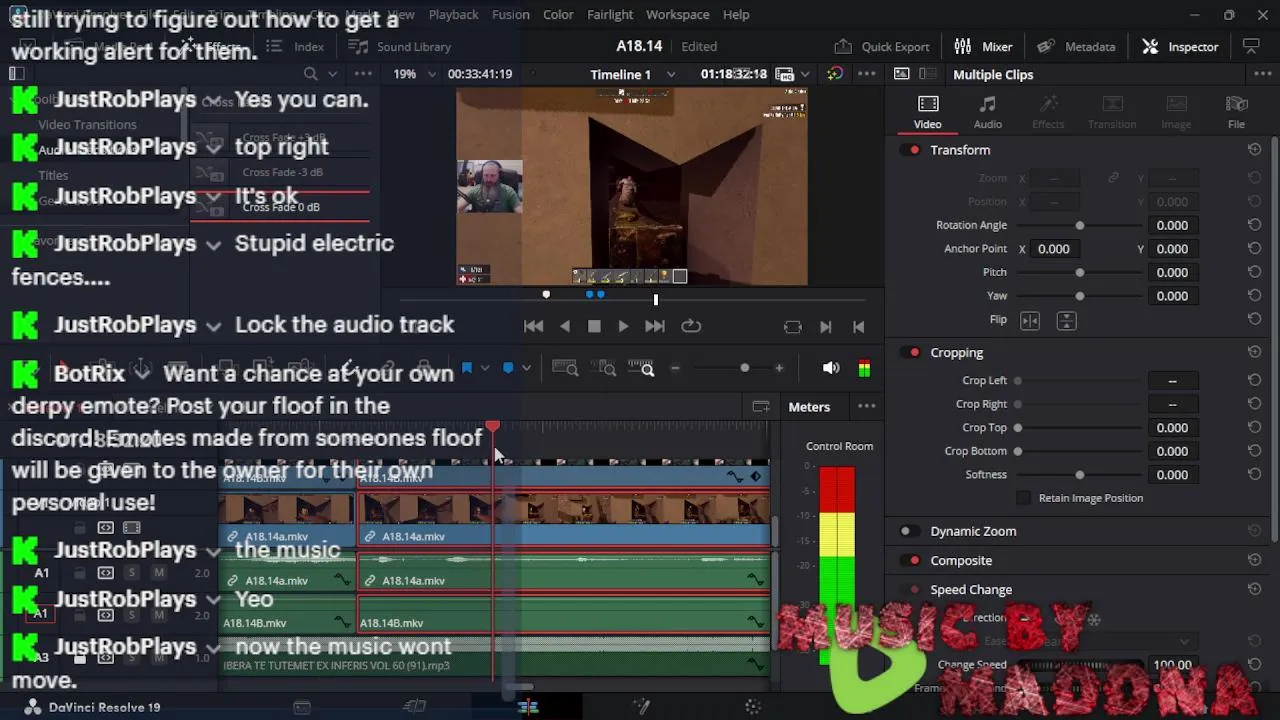Open the Meters panel options dots

867,407
